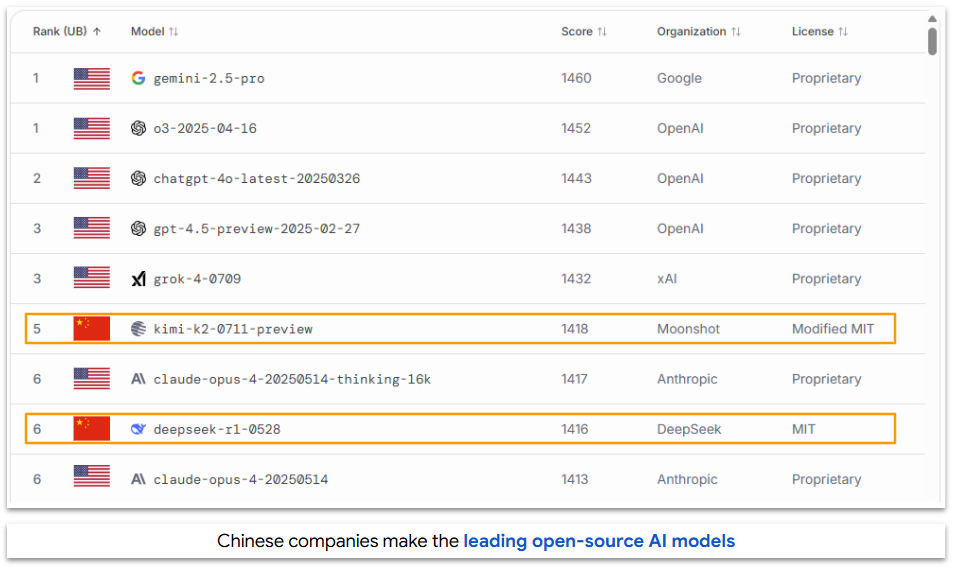Click US flag in o3-2025-04-16 row

click(x=92, y=128)
